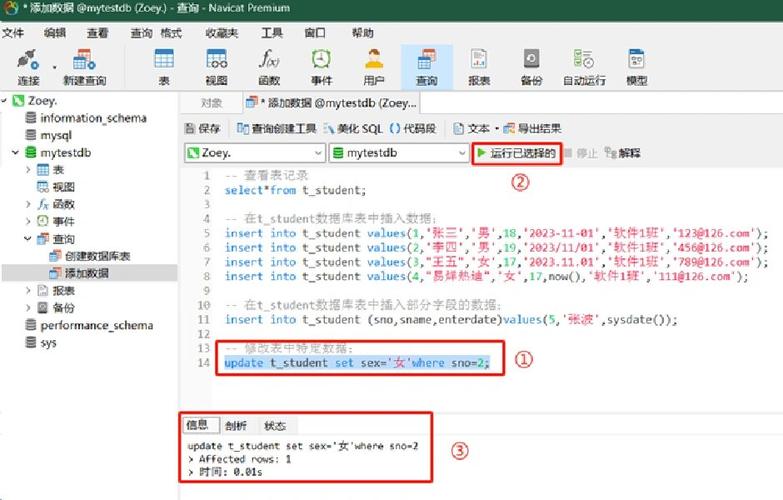Click the 模型 (Model) toolbar icon
783x500 pixels.
[636, 66]
